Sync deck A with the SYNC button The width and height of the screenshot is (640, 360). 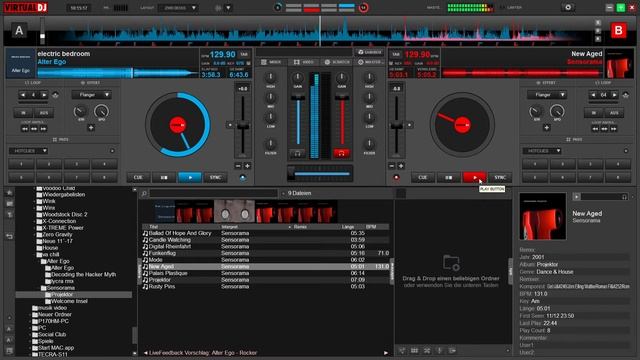216,178
